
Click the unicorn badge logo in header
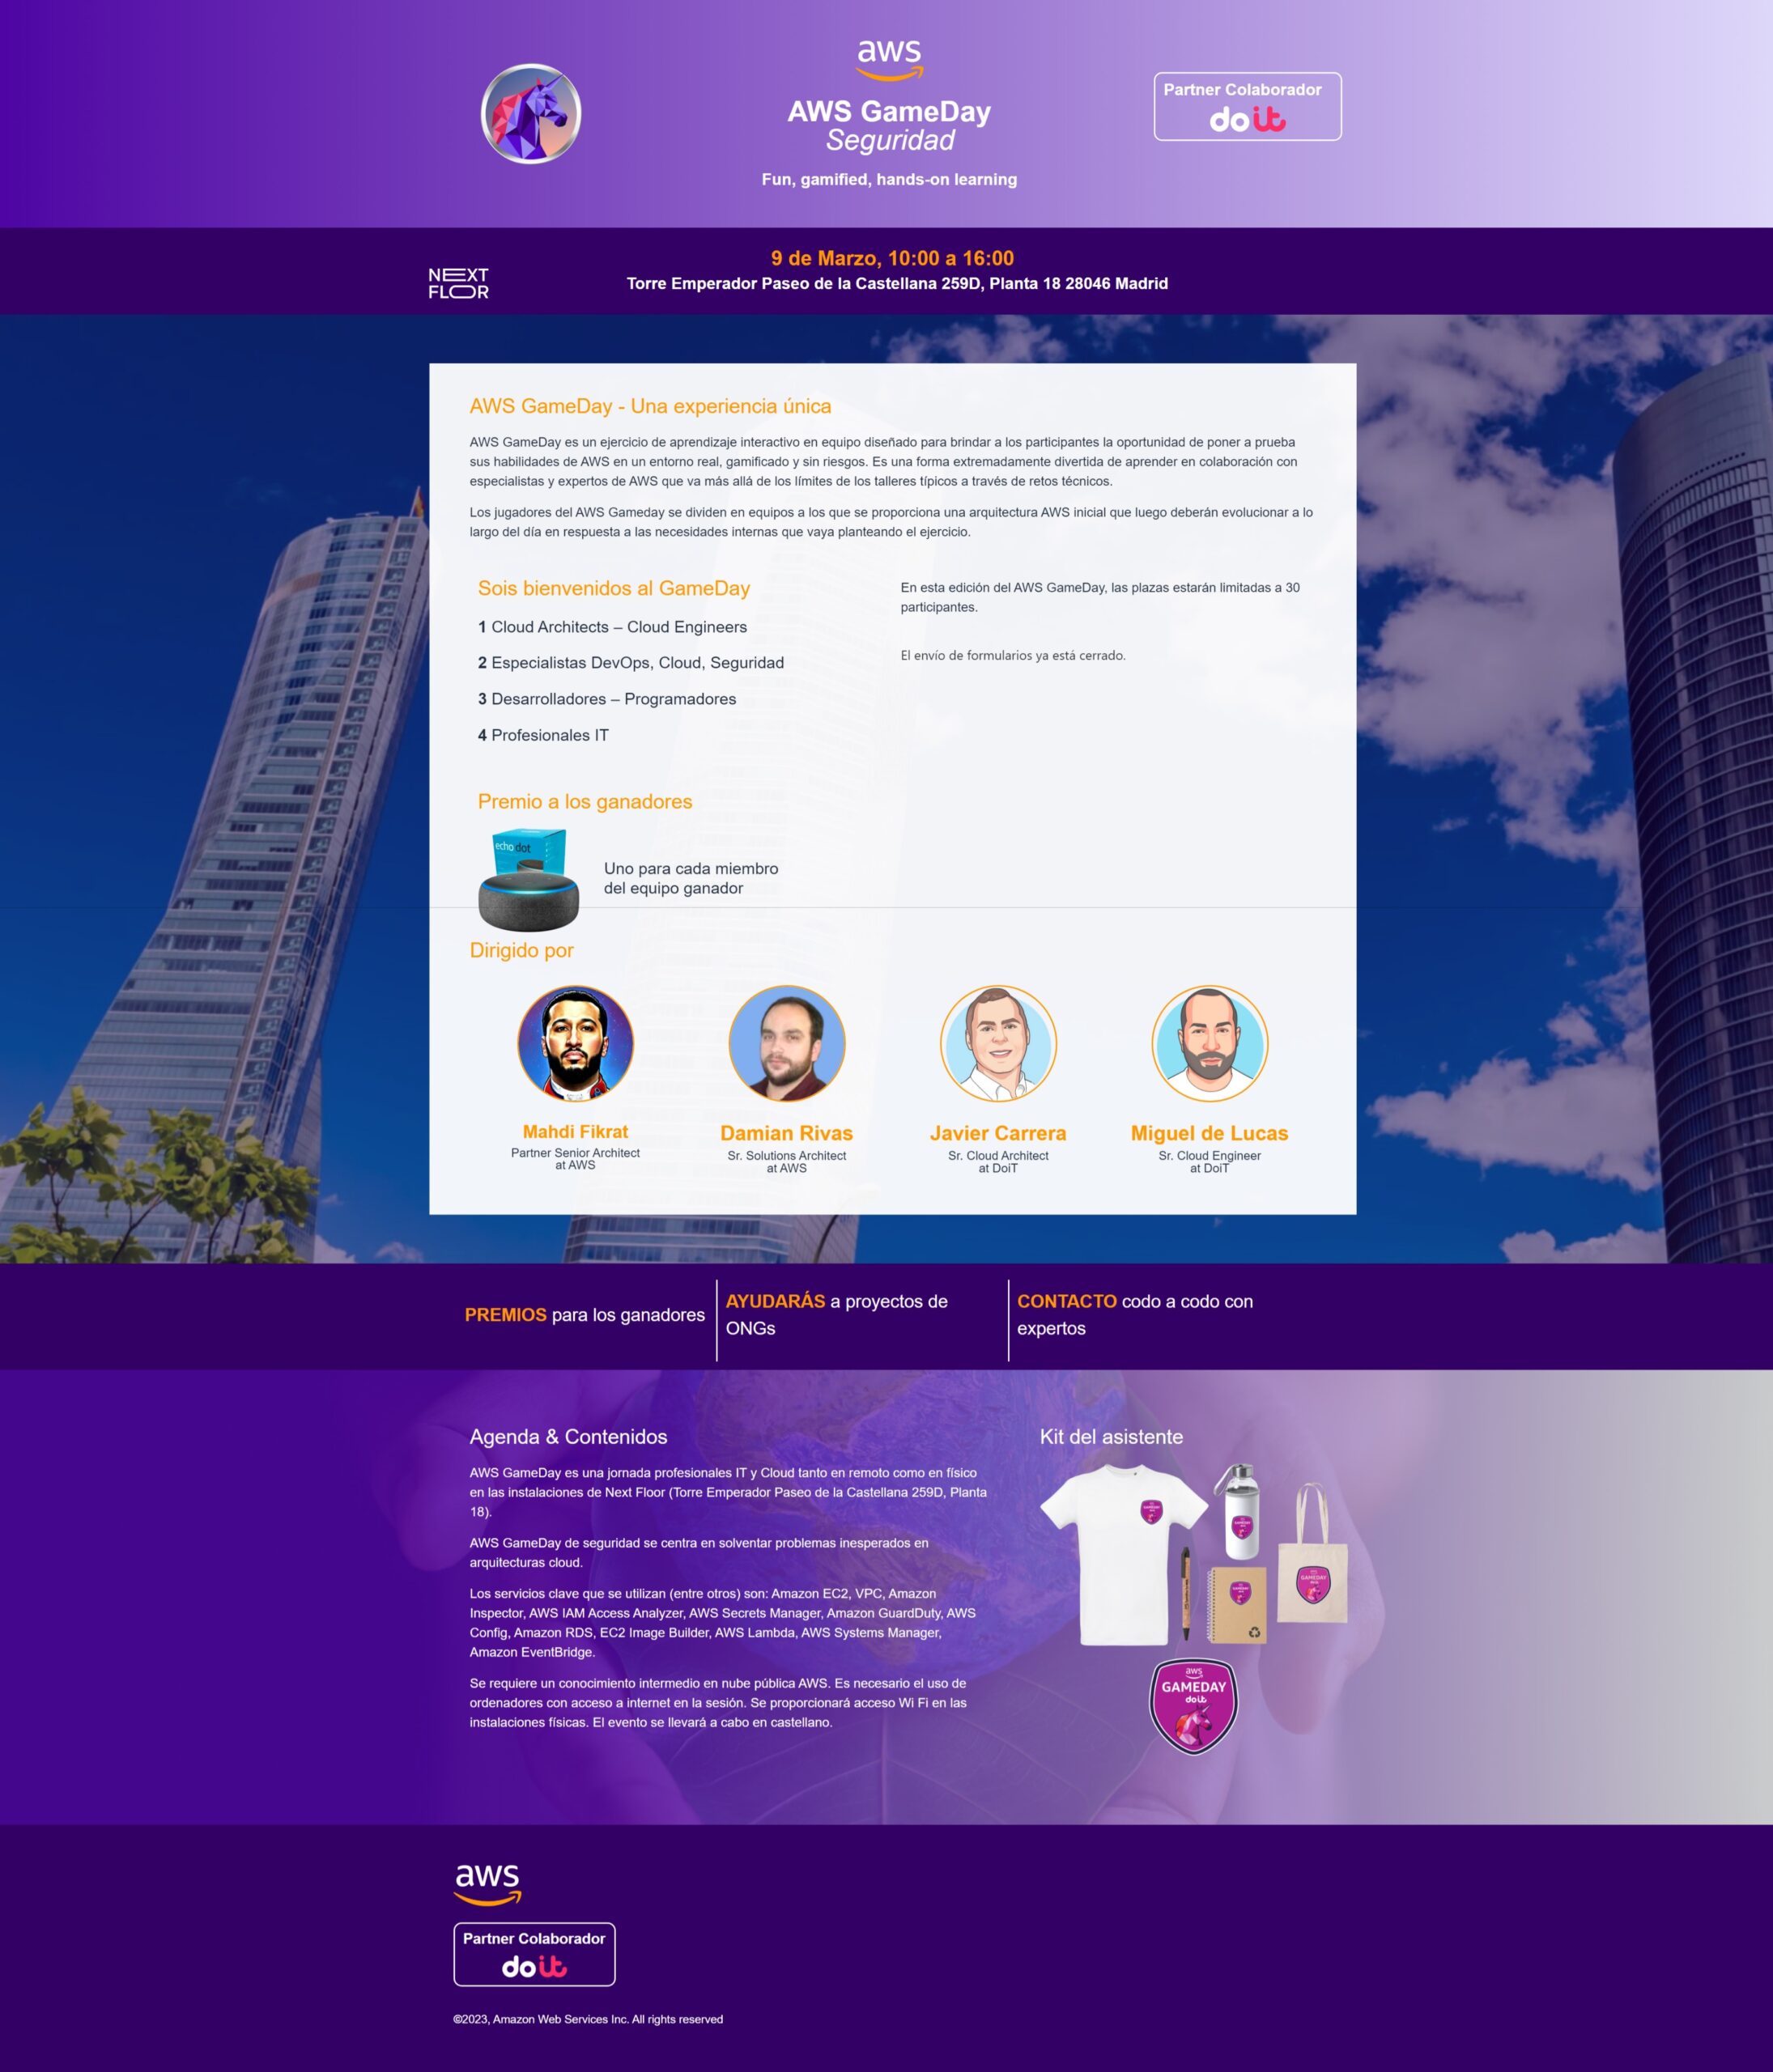(531, 113)
